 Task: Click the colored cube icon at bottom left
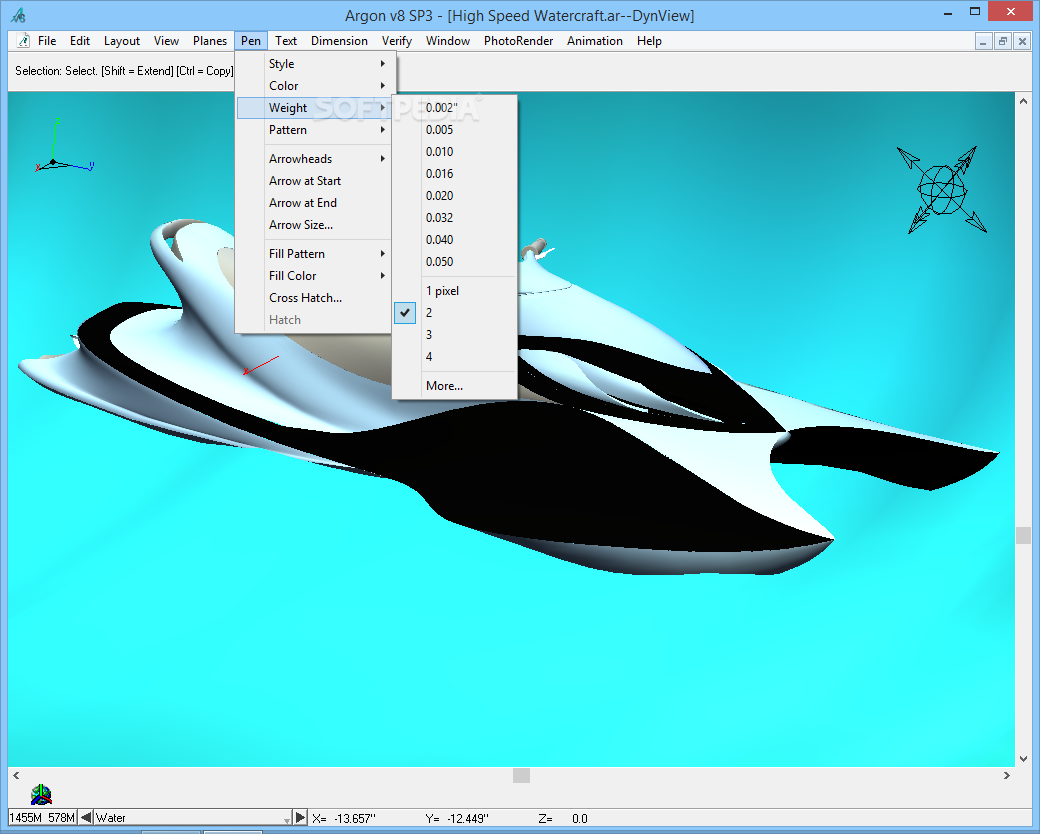pos(41,794)
